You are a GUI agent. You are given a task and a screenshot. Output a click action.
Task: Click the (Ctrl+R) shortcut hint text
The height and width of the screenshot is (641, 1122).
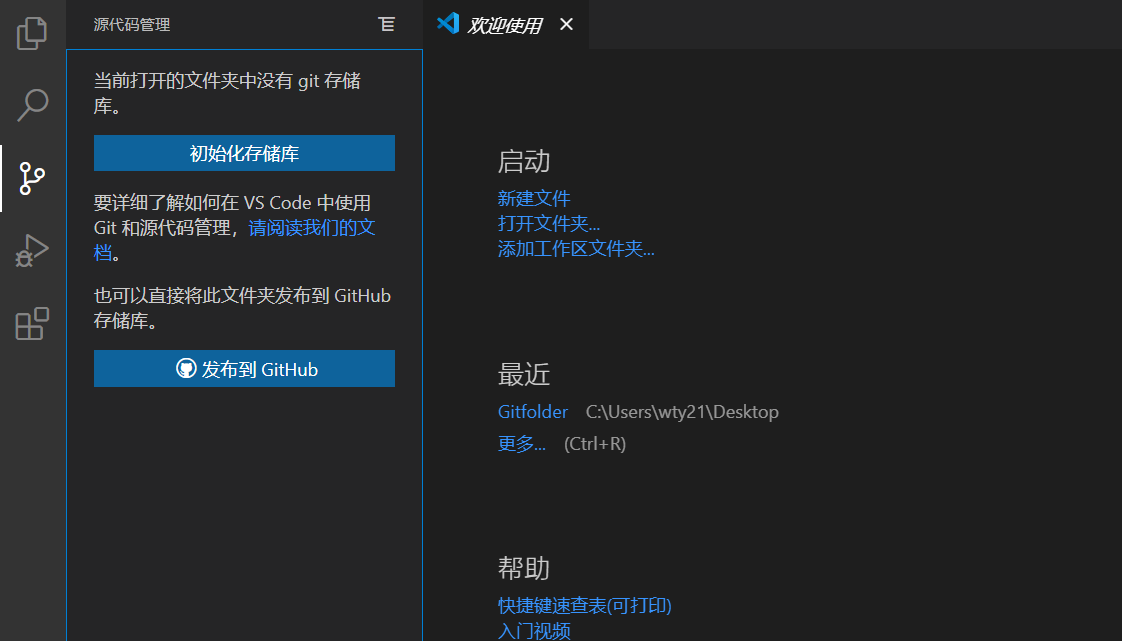[595, 444]
